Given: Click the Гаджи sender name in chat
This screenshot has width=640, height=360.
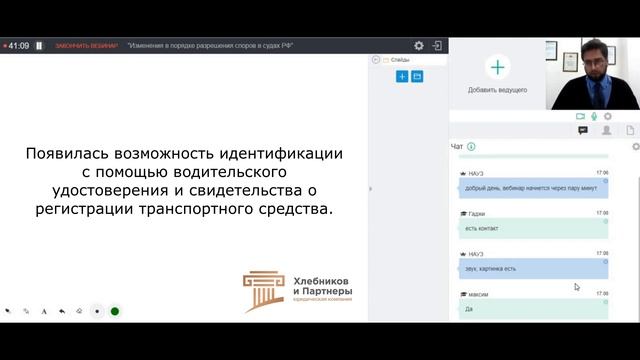Looking at the screenshot, I should [477, 213].
